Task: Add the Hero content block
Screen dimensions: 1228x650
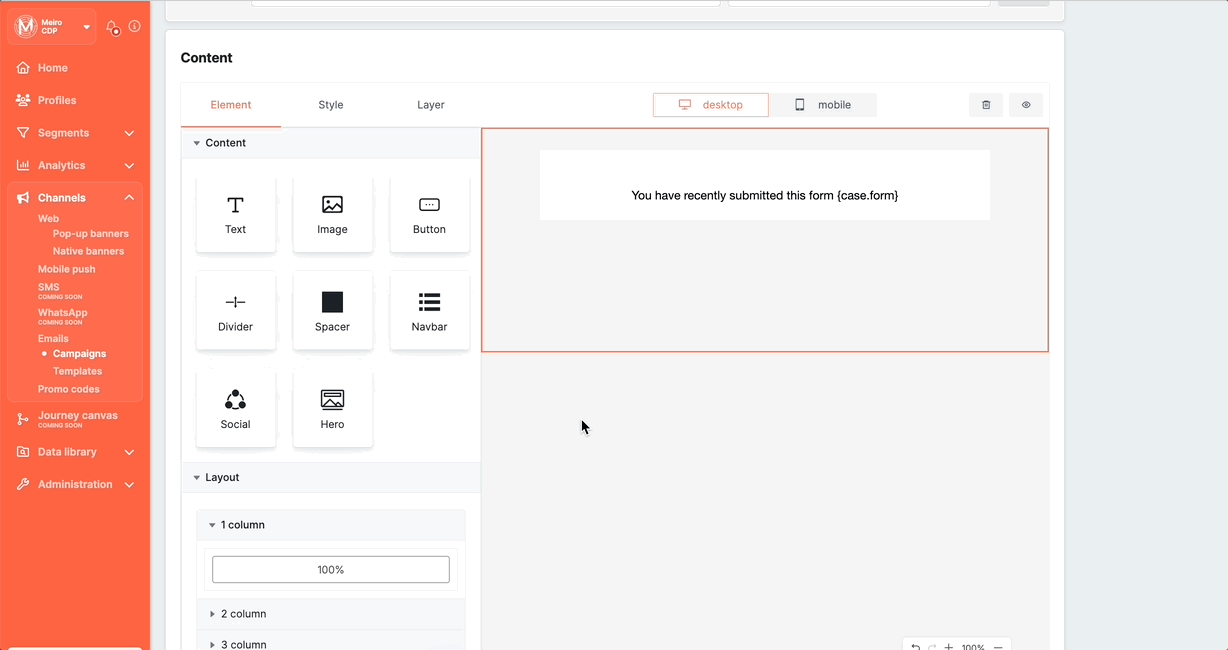Action: [x=332, y=409]
